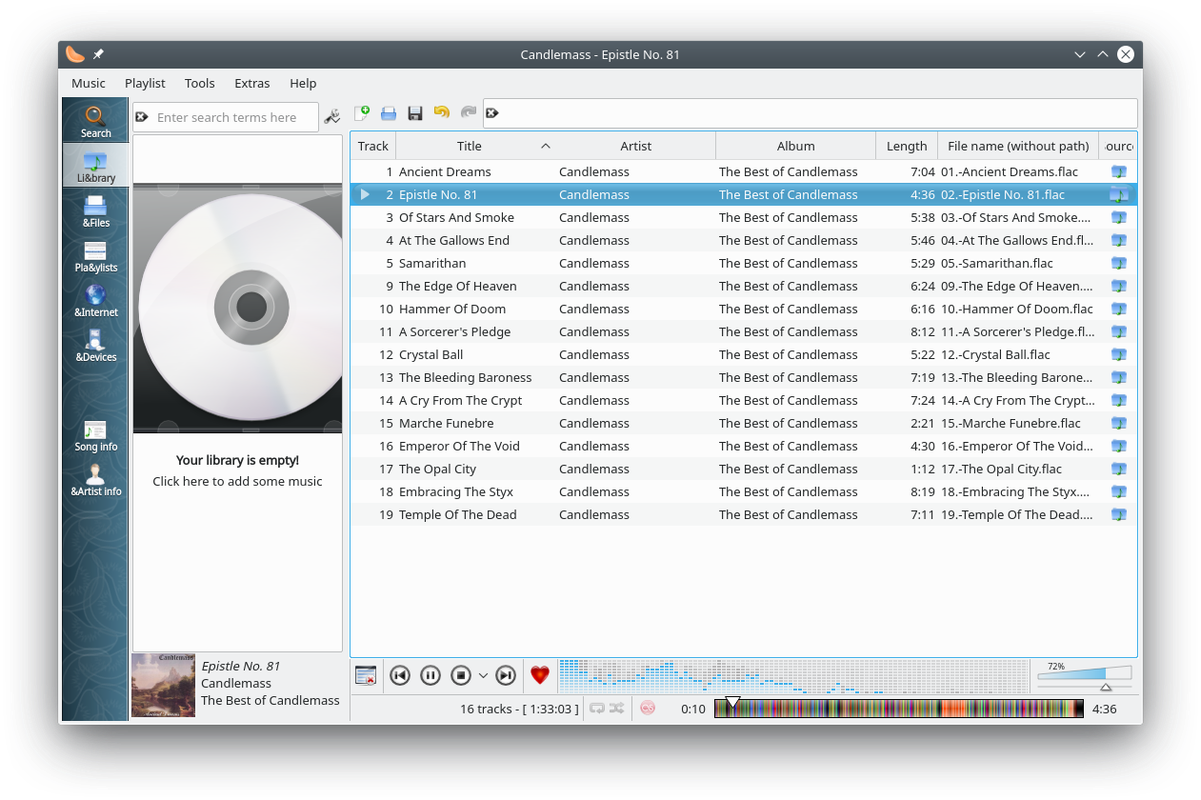Click the spectrum analyzer display
Screen dimensions: 1201x800
point(794,676)
